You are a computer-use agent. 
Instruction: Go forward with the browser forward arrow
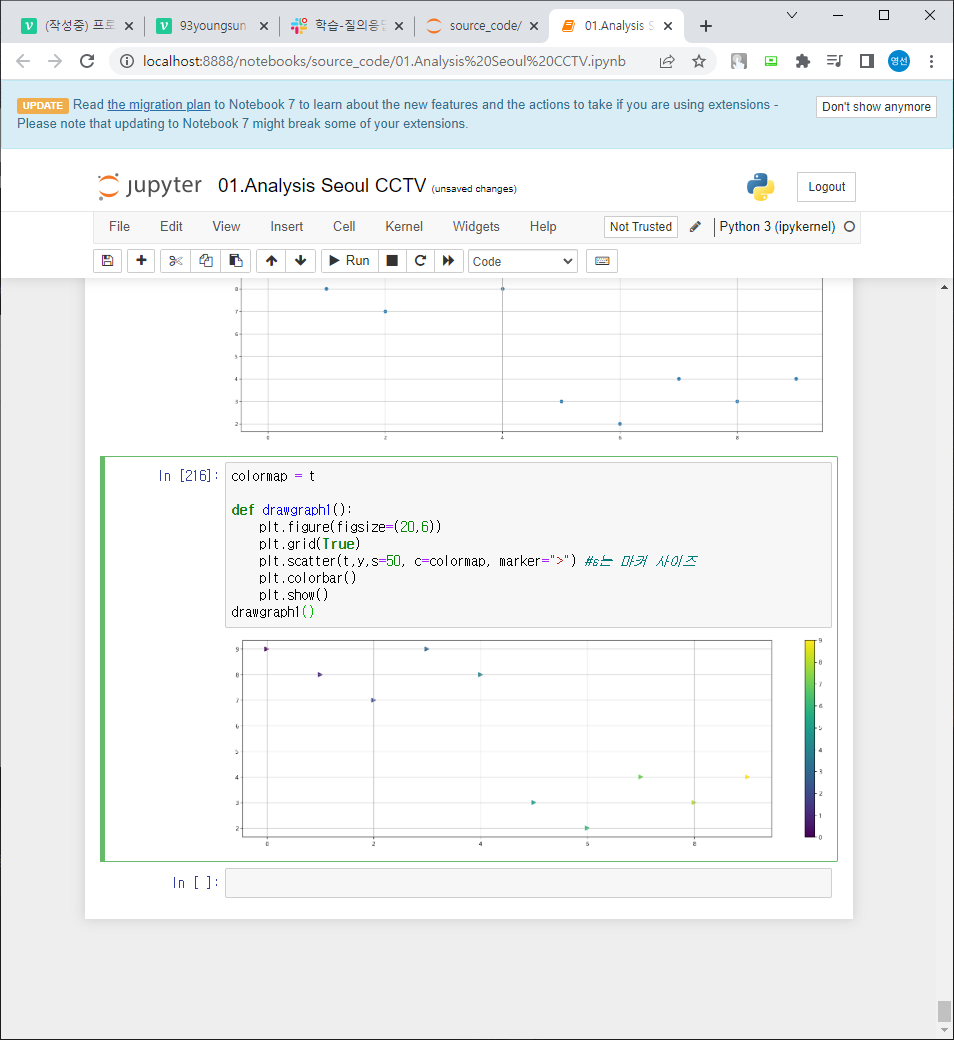[55, 62]
